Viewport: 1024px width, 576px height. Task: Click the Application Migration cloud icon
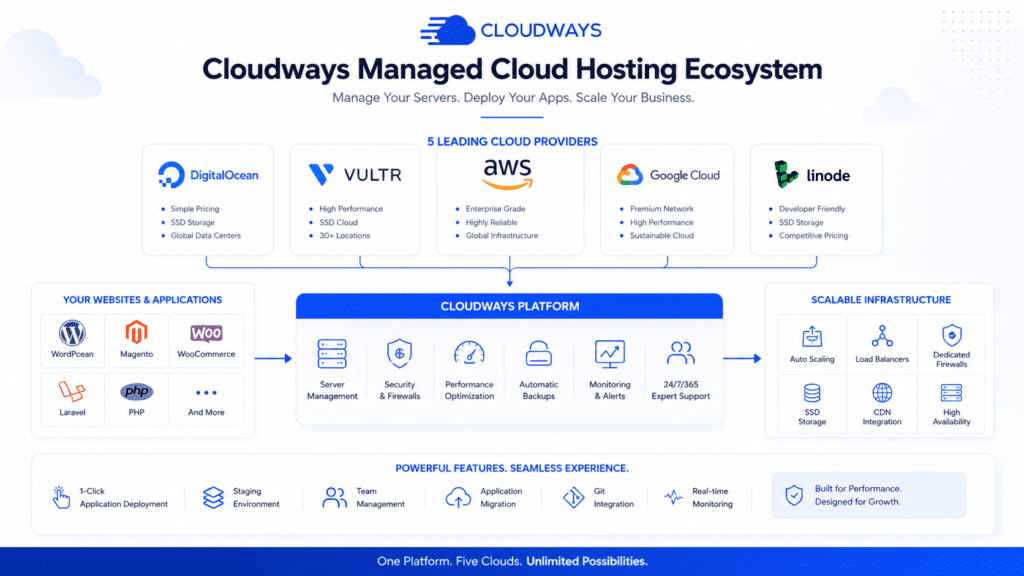pyautogui.click(x=458, y=497)
